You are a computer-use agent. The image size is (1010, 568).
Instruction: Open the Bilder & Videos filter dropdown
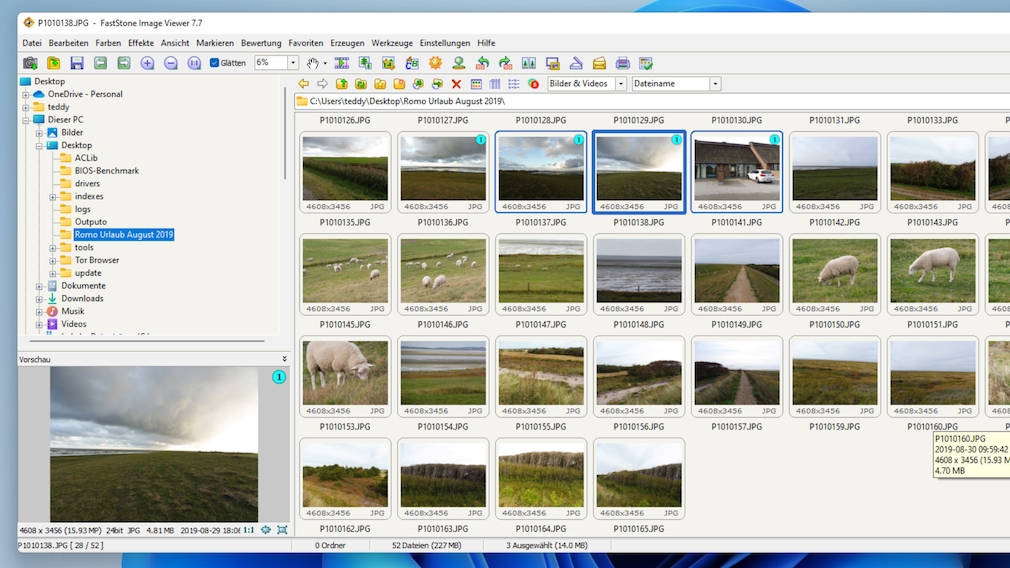click(621, 84)
